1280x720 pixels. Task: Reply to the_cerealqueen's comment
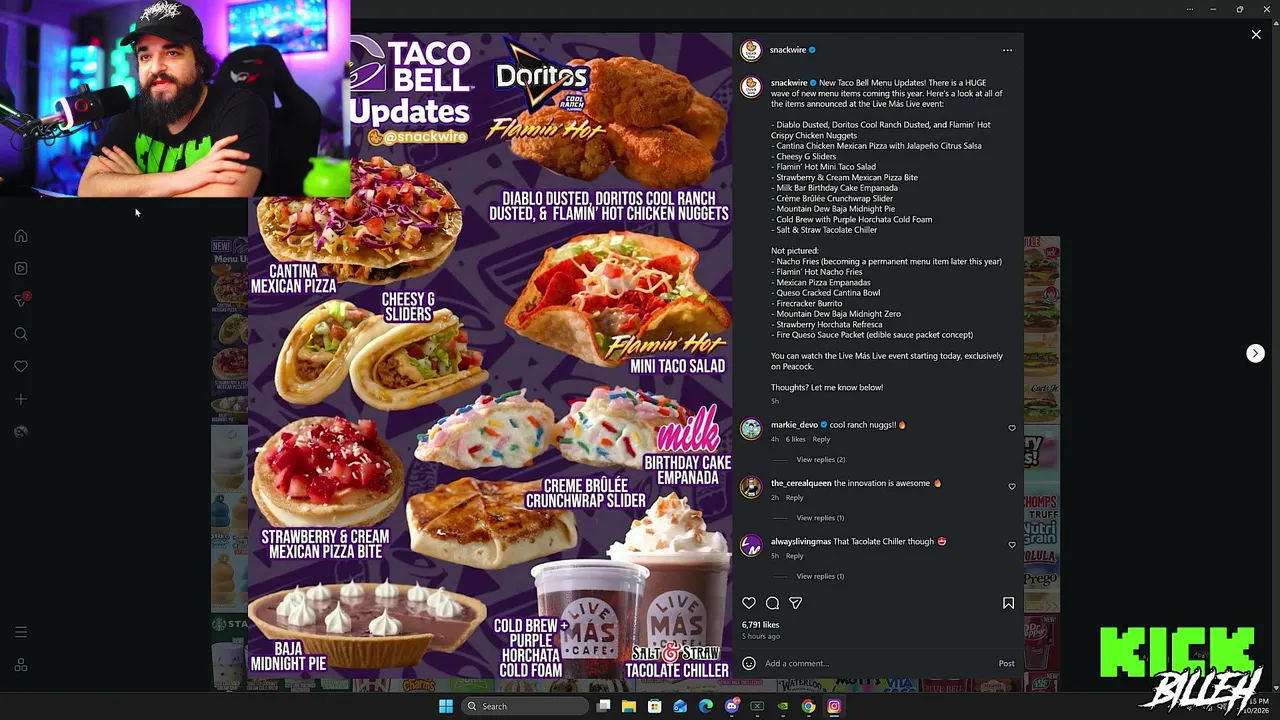(x=794, y=497)
